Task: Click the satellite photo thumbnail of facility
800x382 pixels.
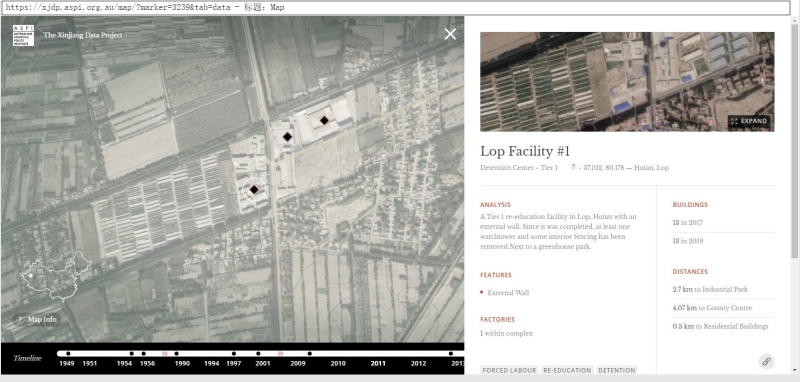Action: [627, 82]
